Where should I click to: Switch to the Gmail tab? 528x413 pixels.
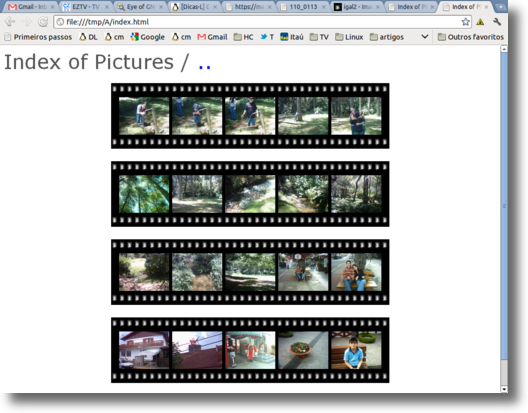coord(30,7)
